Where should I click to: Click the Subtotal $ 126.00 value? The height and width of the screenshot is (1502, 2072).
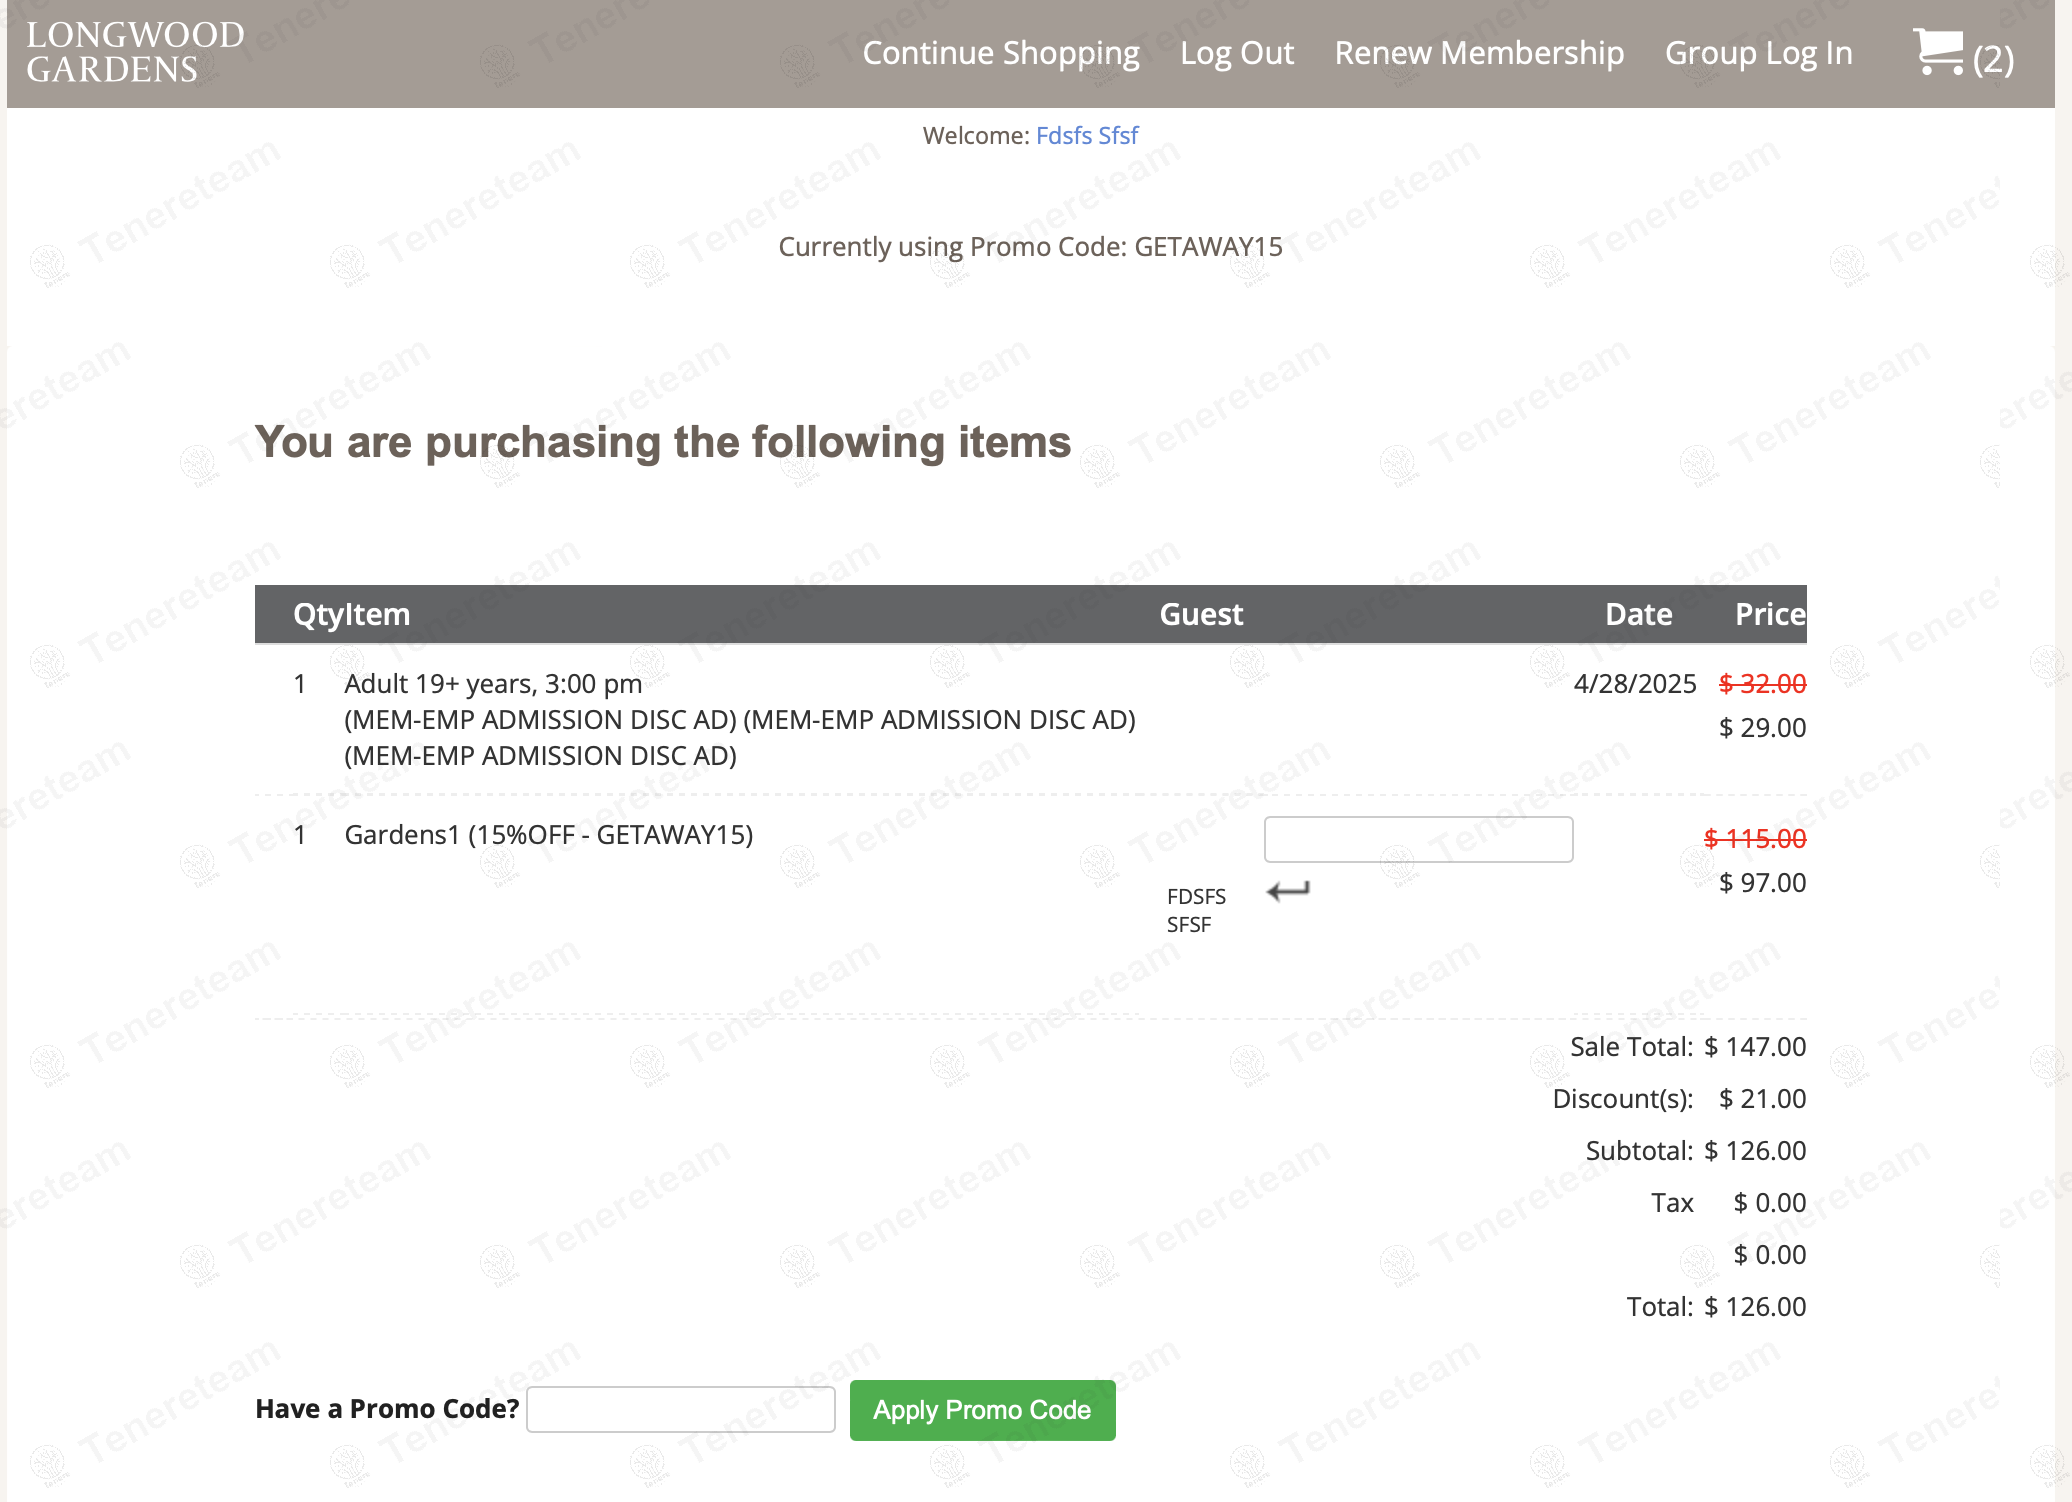1755,1151
